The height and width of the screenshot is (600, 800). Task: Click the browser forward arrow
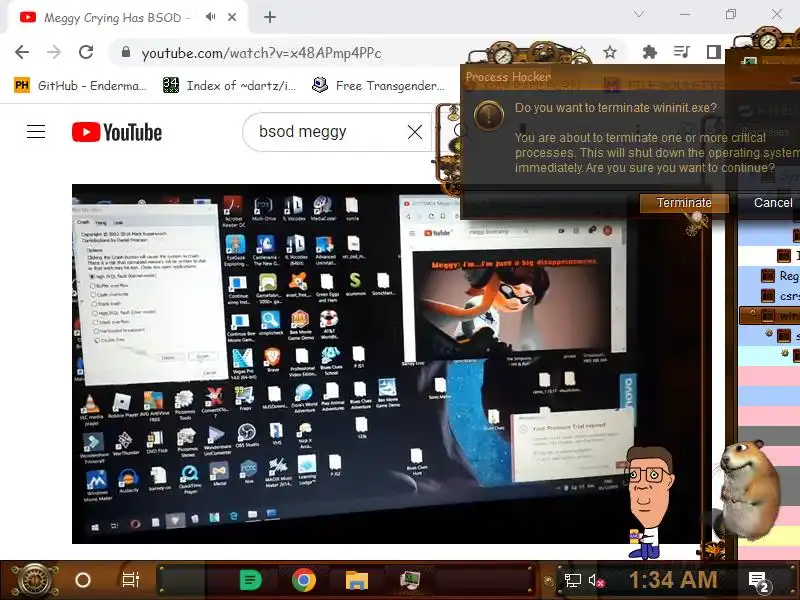(54, 53)
